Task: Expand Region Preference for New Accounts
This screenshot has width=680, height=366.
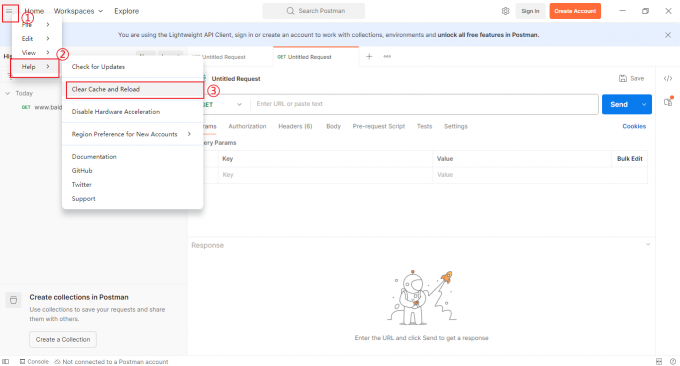Action: pos(132,134)
